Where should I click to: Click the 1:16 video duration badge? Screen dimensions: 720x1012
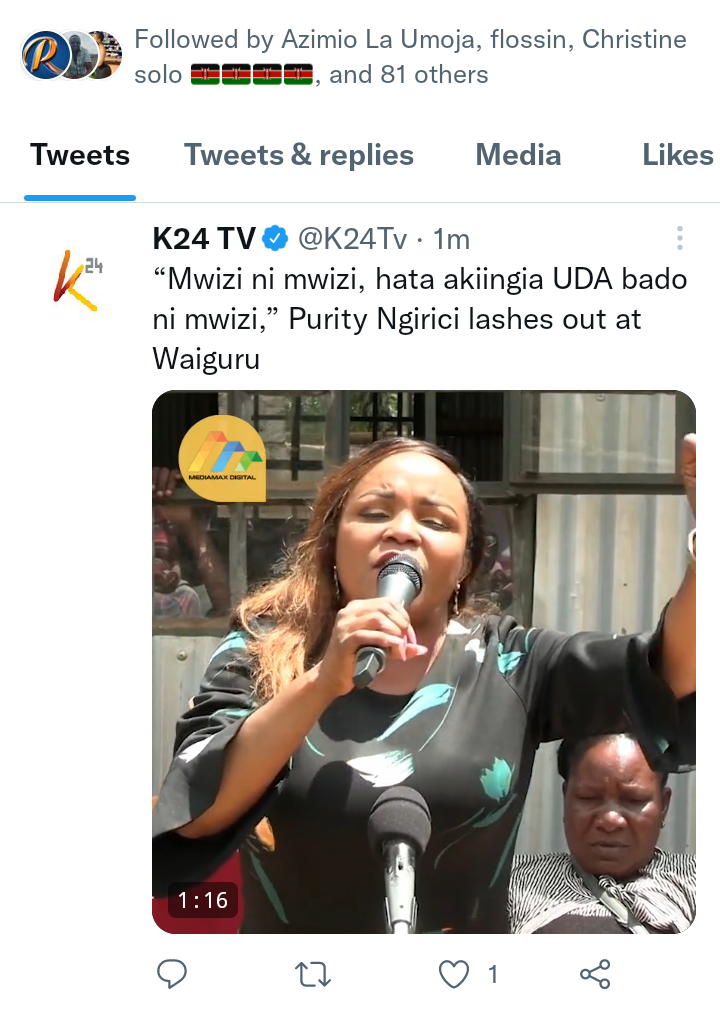tap(203, 900)
